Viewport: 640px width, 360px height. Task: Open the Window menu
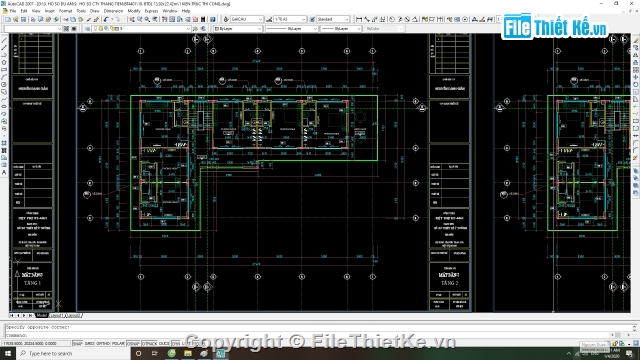click(170, 11)
